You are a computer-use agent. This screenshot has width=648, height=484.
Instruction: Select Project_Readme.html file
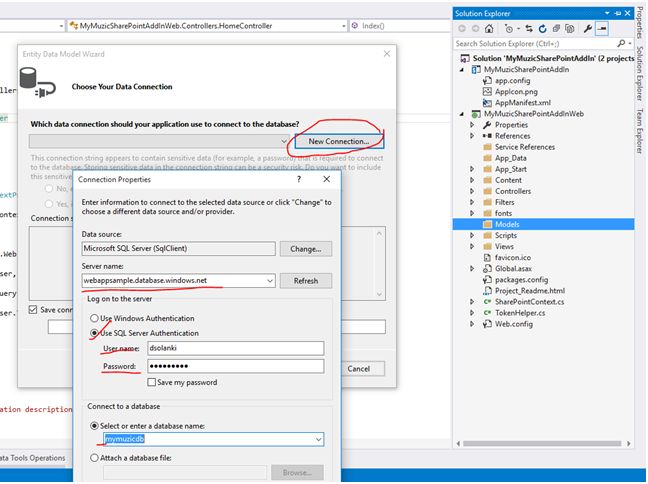pyautogui.click(x=530, y=291)
